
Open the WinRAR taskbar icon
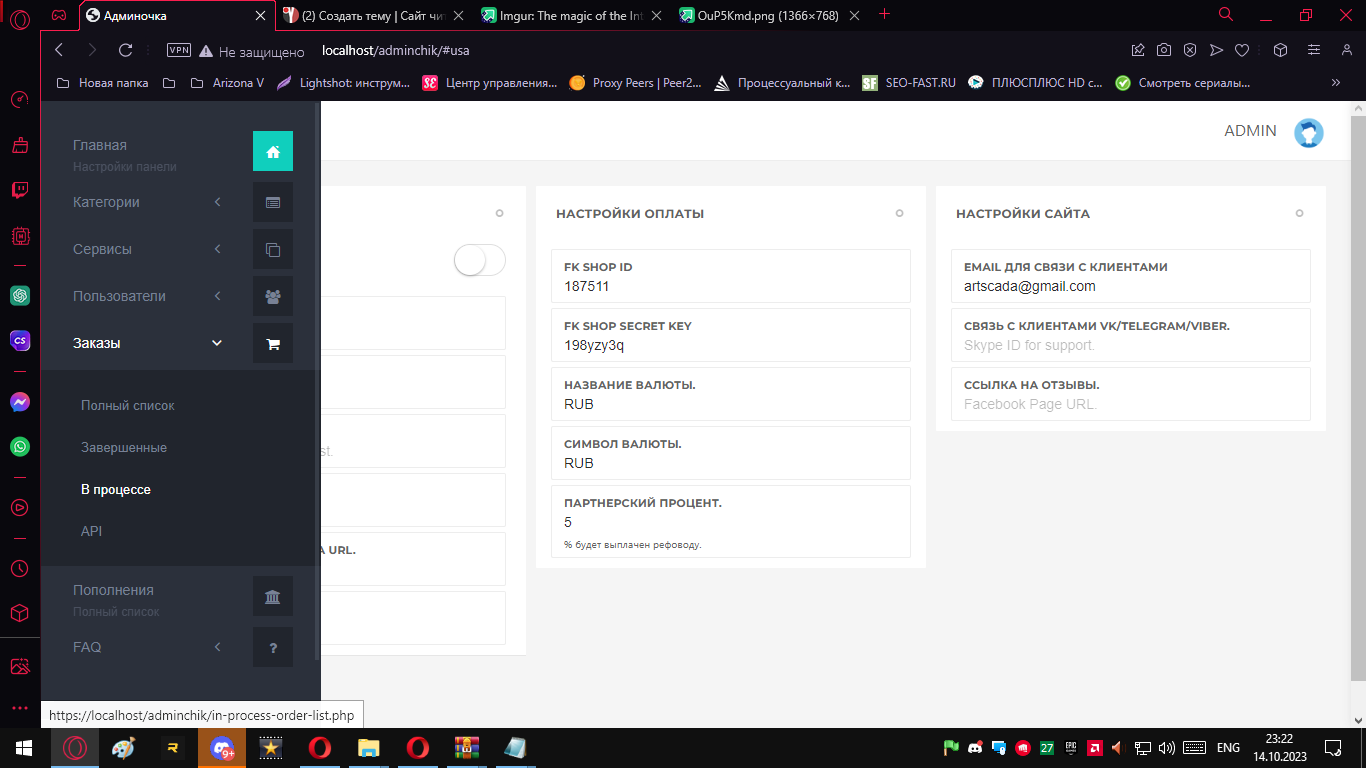tap(466, 748)
